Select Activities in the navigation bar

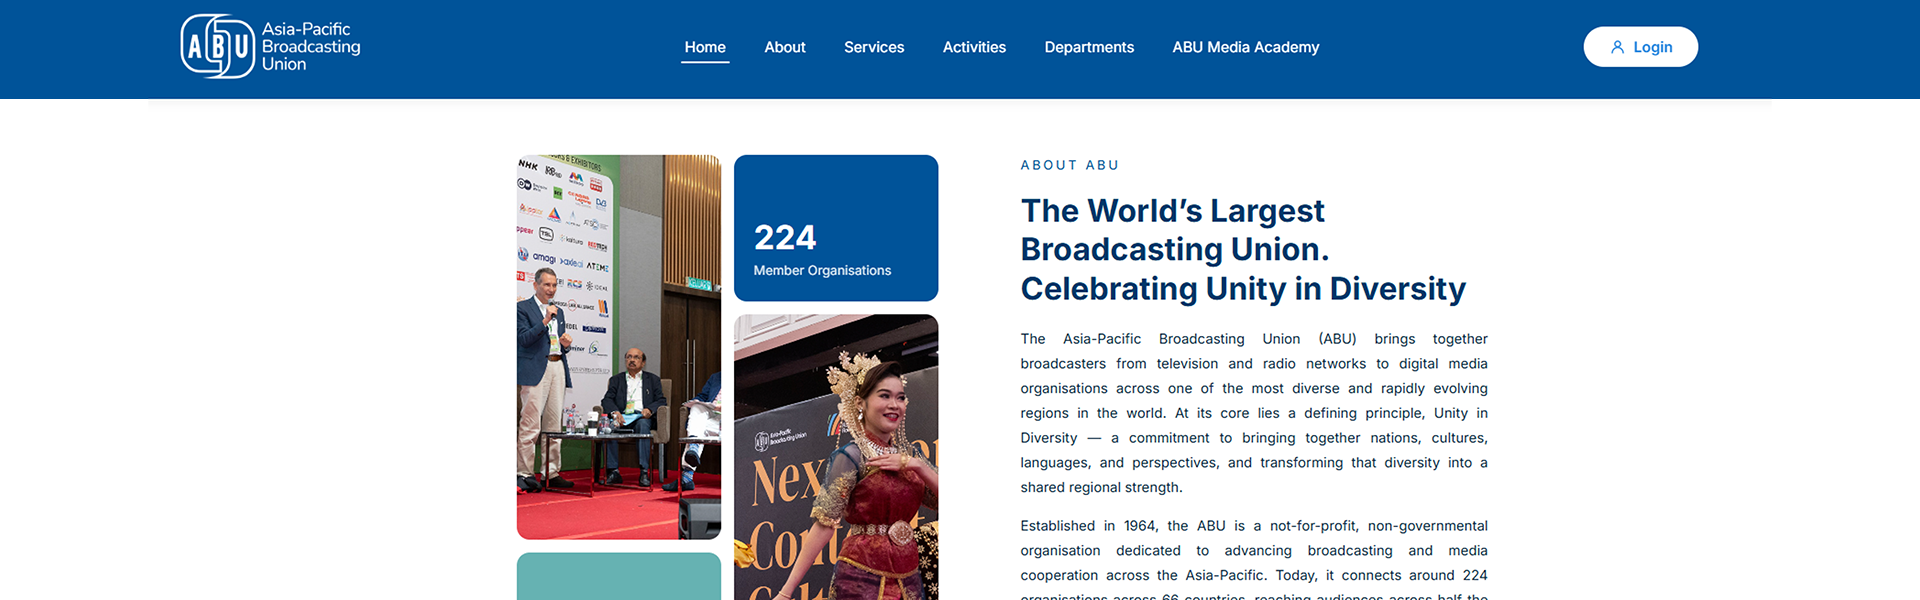(974, 47)
